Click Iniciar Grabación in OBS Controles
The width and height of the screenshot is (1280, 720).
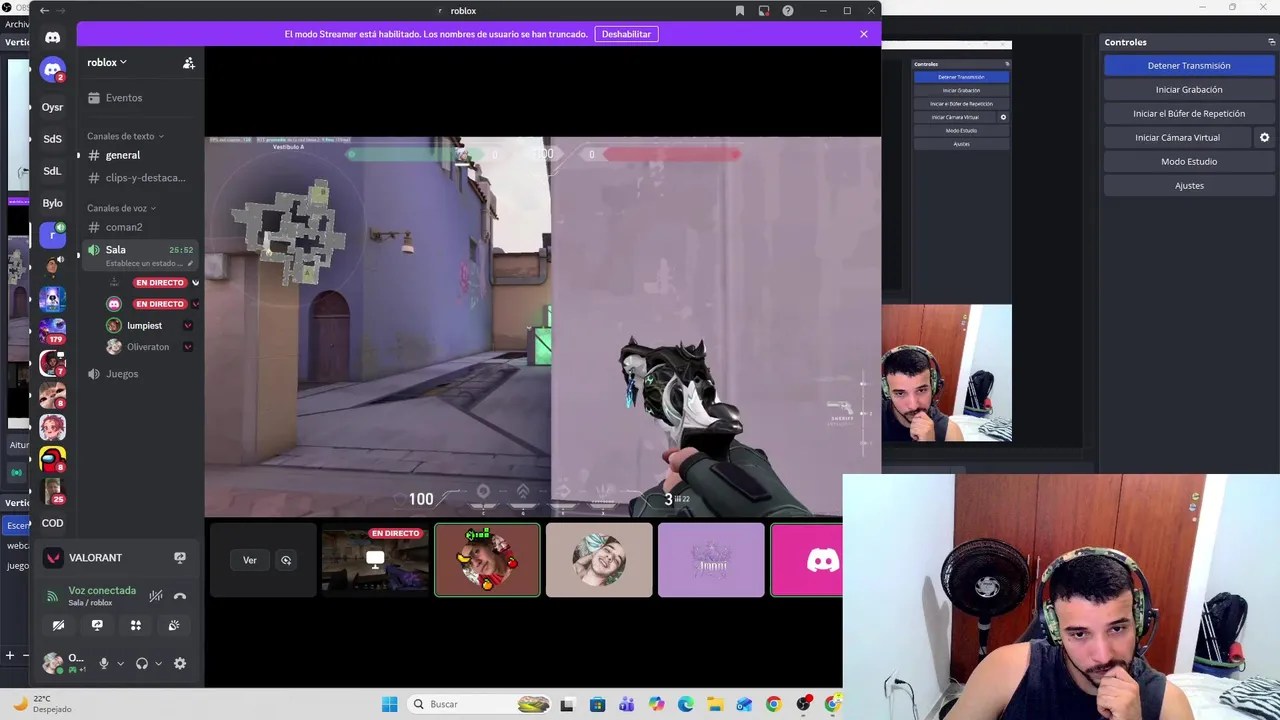click(1189, 89)
